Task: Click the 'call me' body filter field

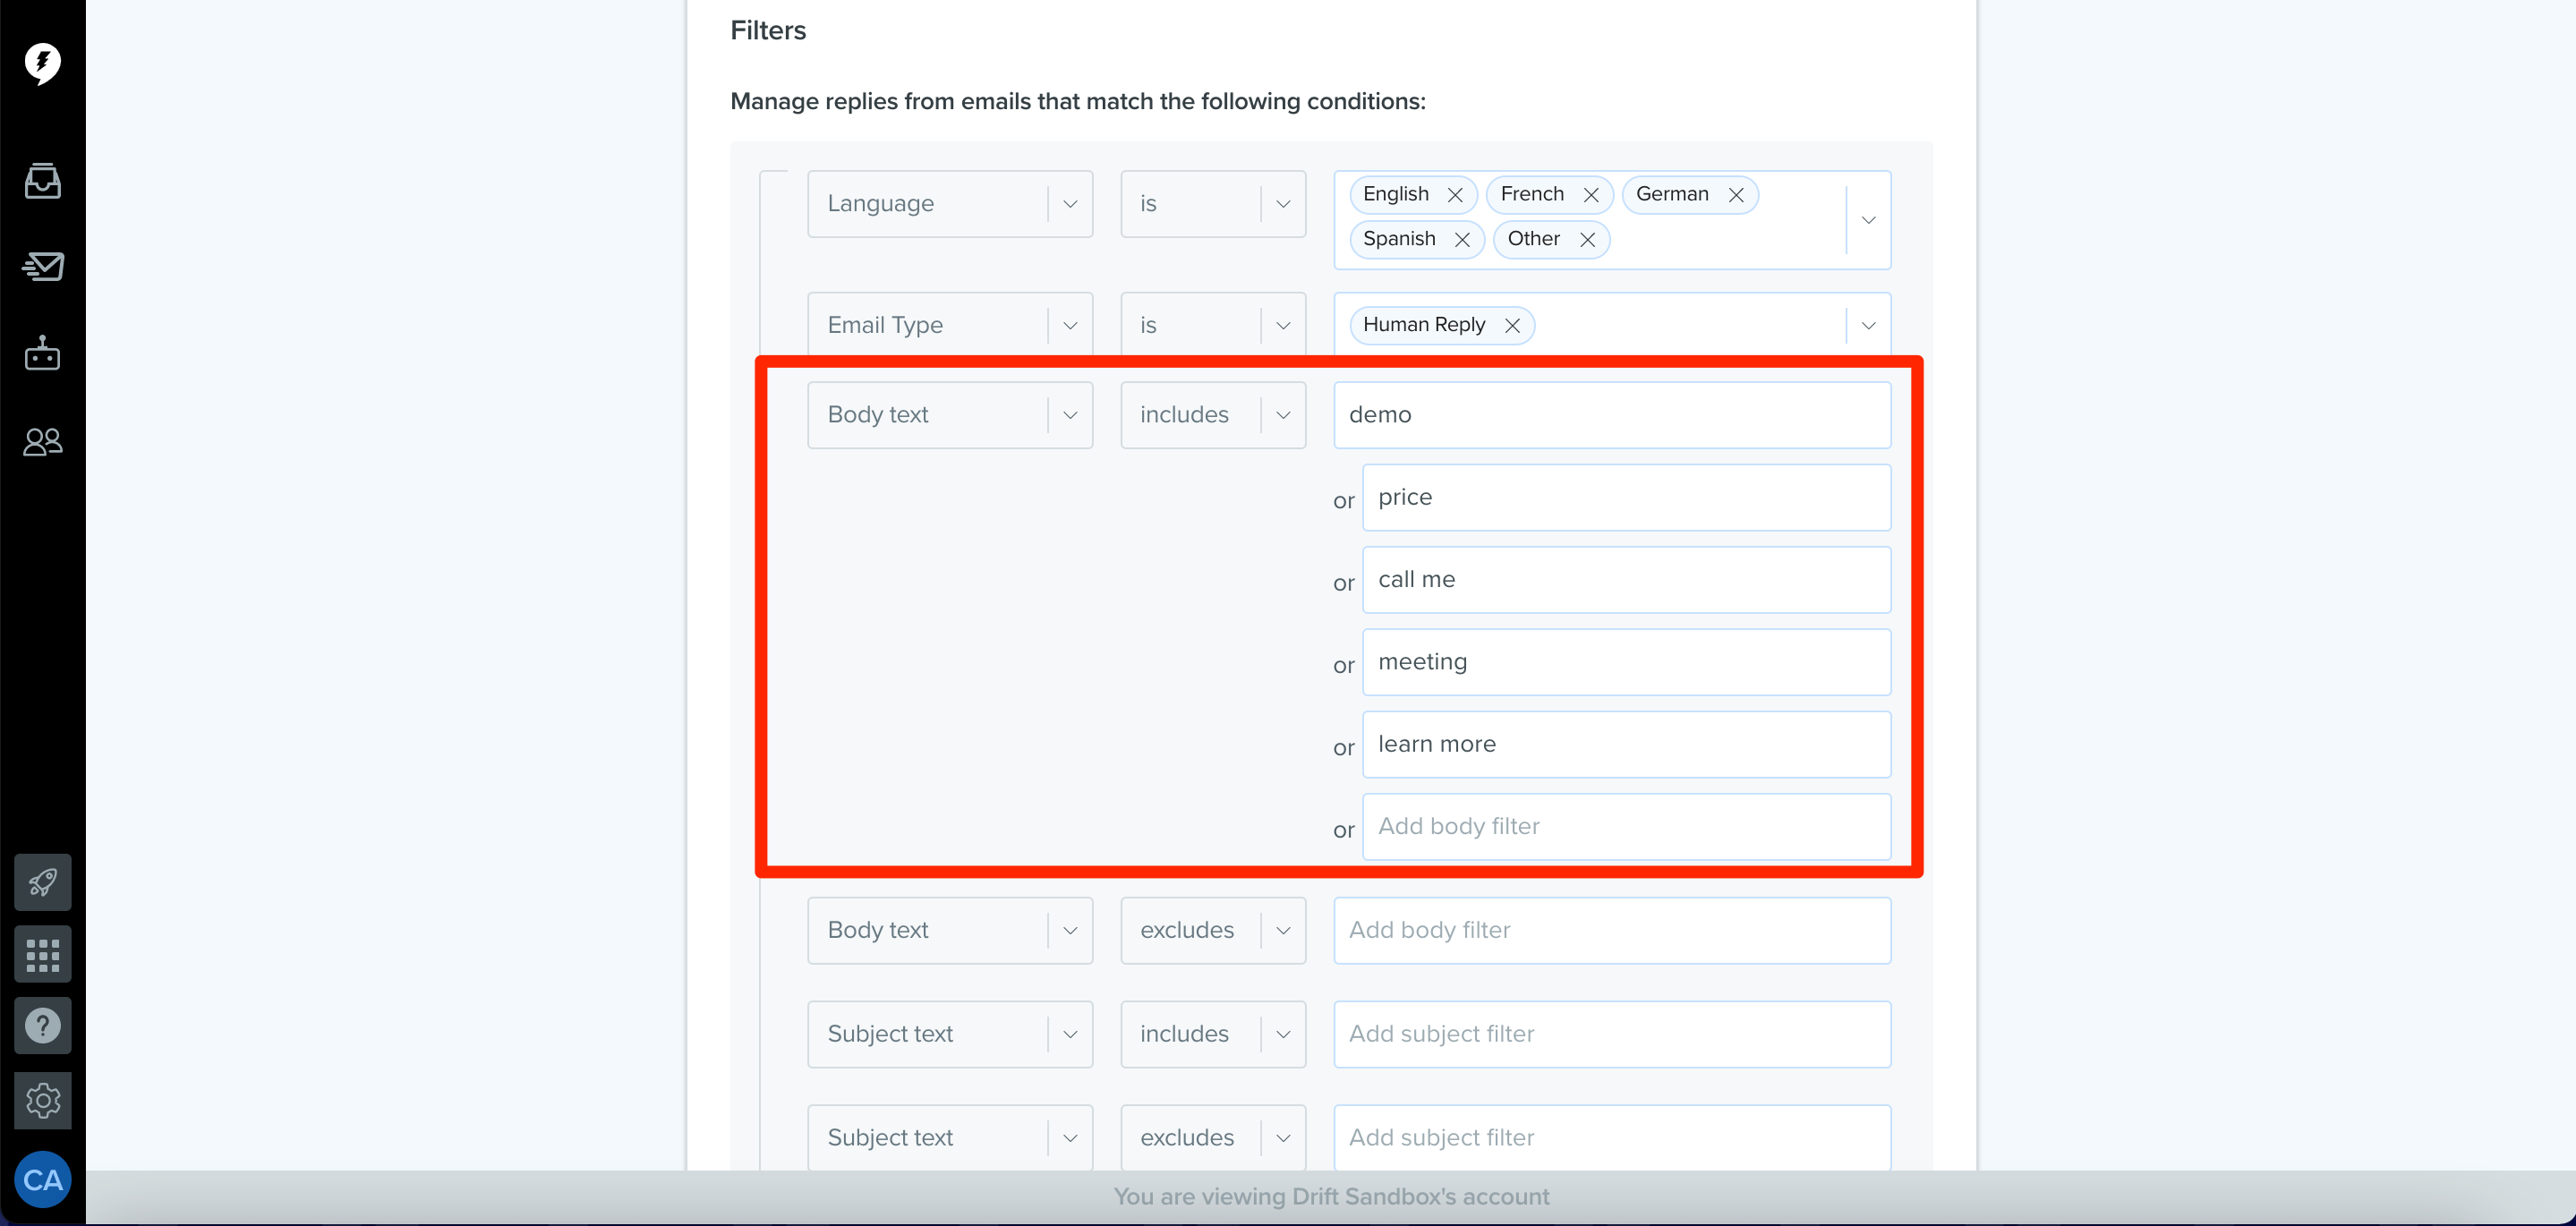Action: click(x=1626, y=580)
